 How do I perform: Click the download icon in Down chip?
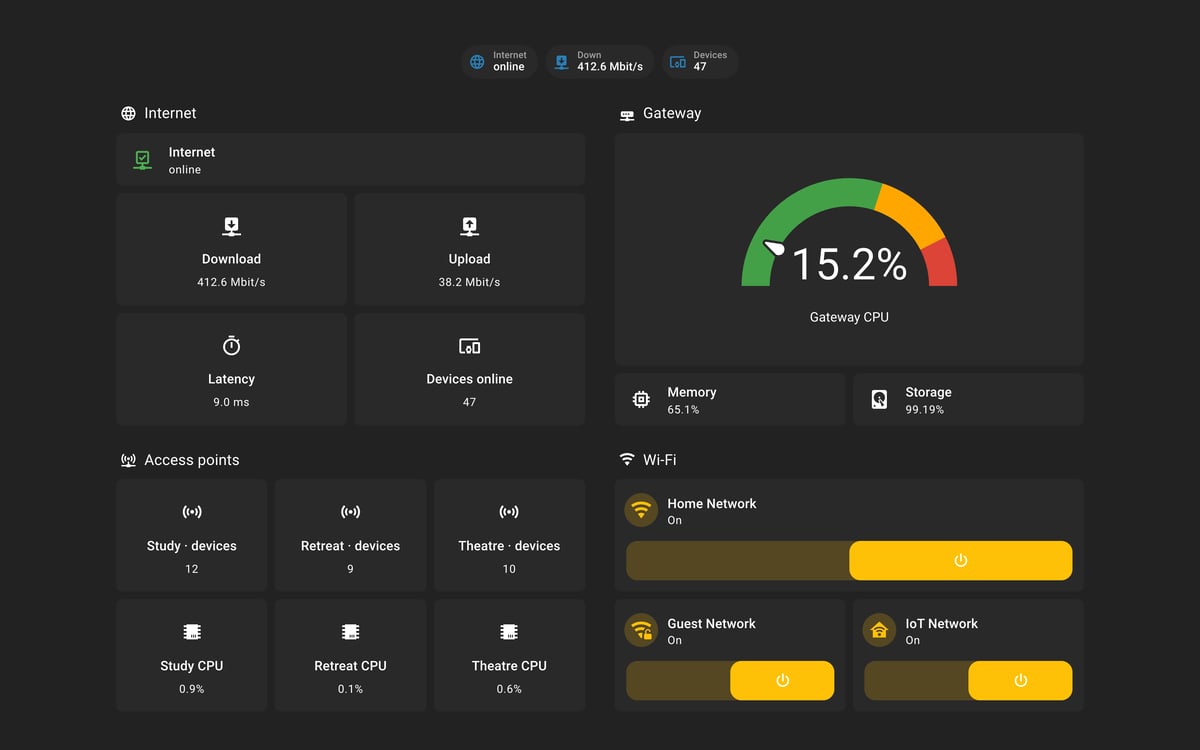point(561,62)
